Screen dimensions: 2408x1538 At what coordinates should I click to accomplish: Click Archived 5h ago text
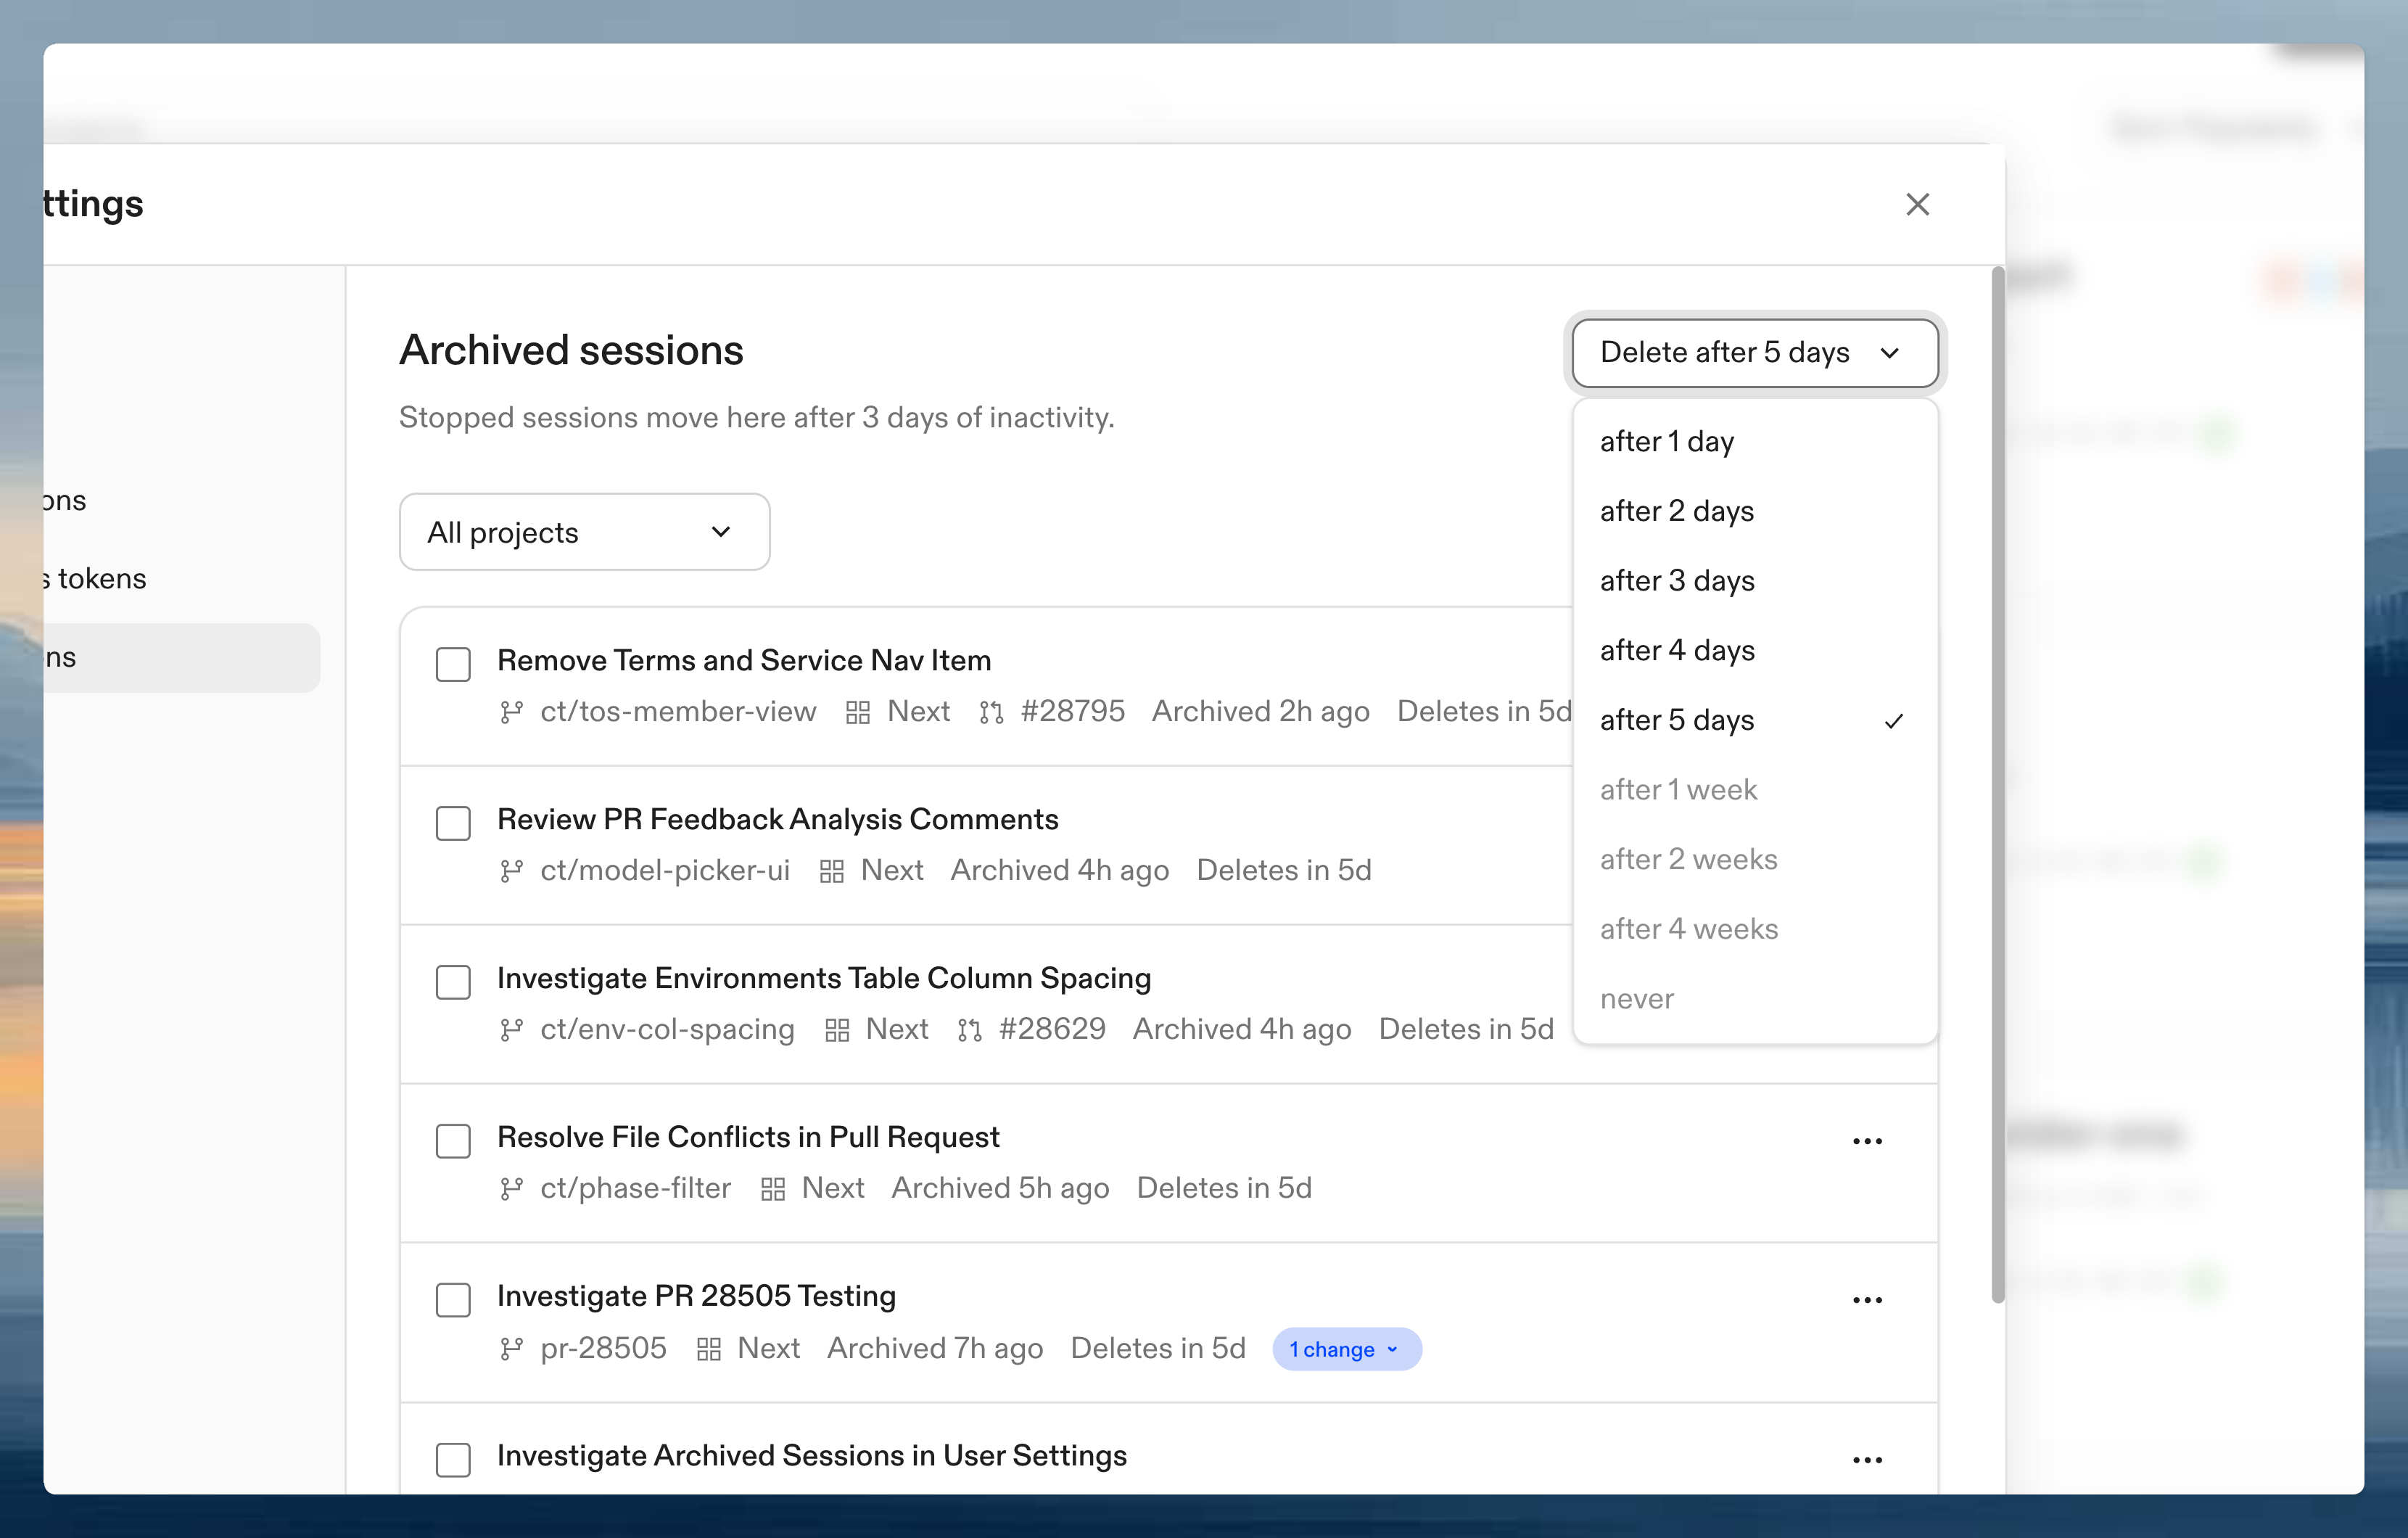(1000, 1189)
